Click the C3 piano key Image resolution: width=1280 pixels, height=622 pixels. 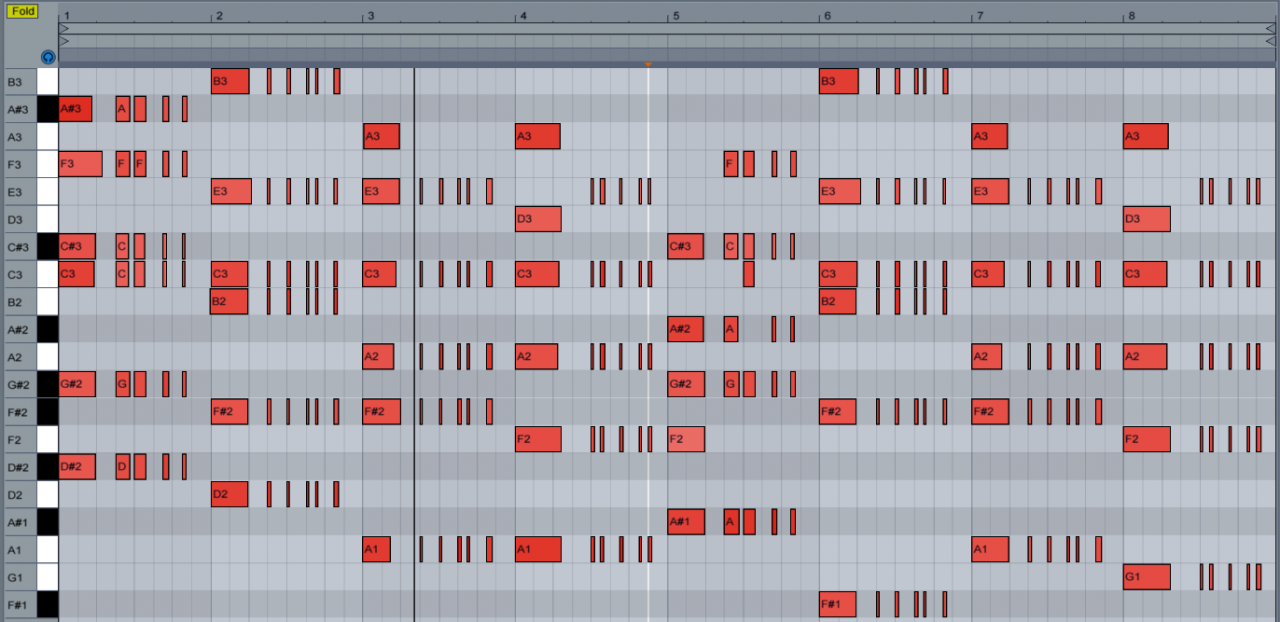[48, 274]
